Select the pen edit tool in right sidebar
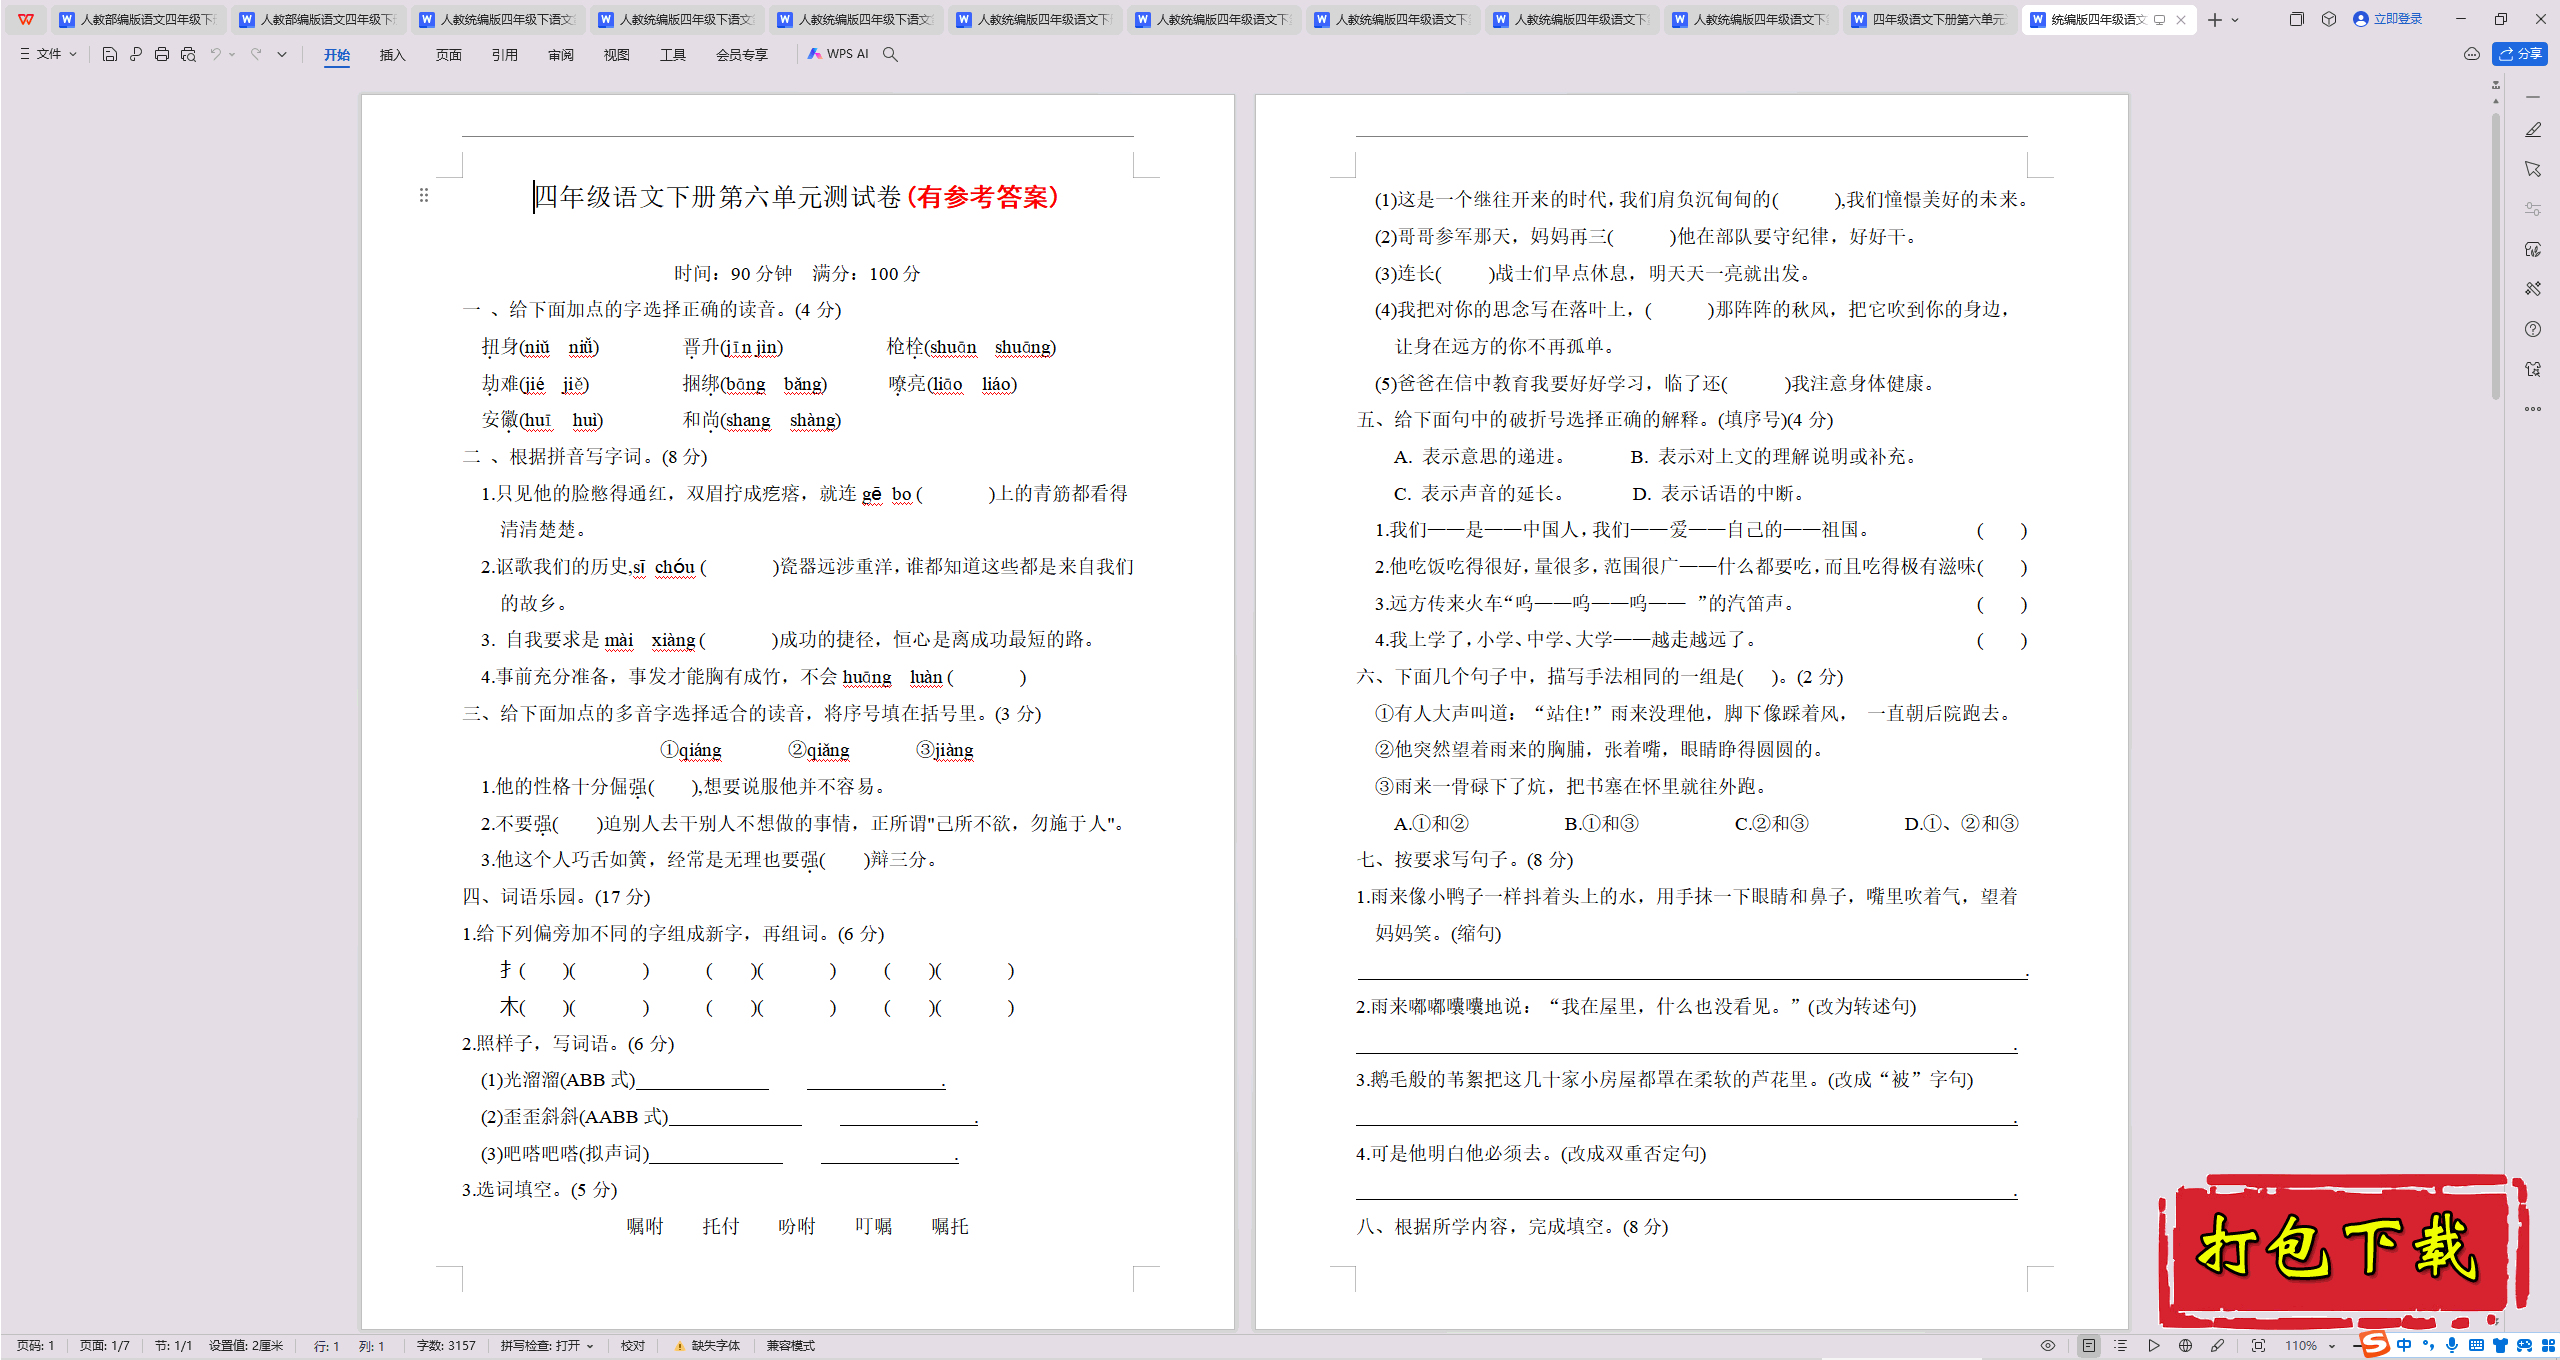The image size is (2560, 1360). (x=2533, y=130)
